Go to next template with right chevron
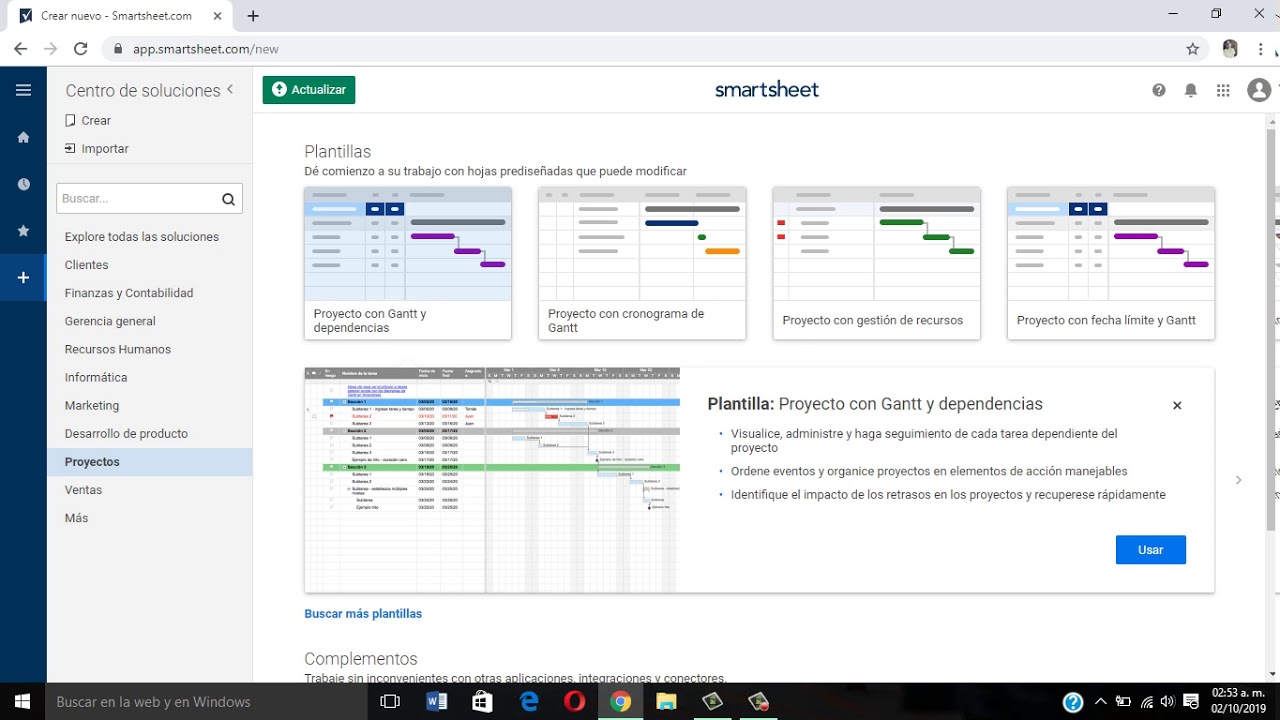Screen dimensions: 1280x720 tap(1238, 480)
